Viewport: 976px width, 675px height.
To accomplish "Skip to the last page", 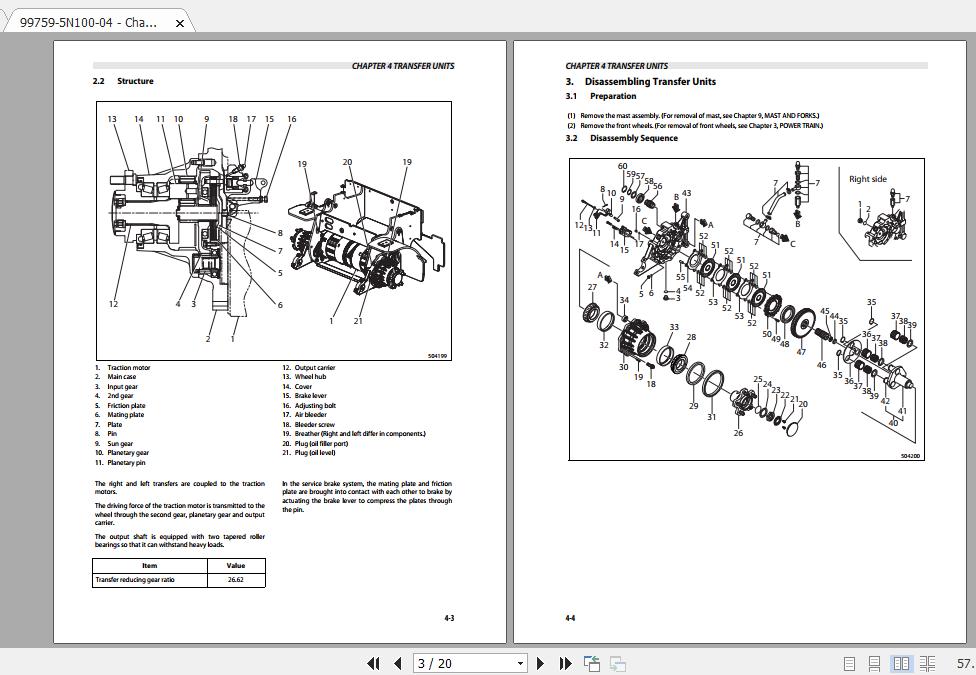I will point(563,663).
